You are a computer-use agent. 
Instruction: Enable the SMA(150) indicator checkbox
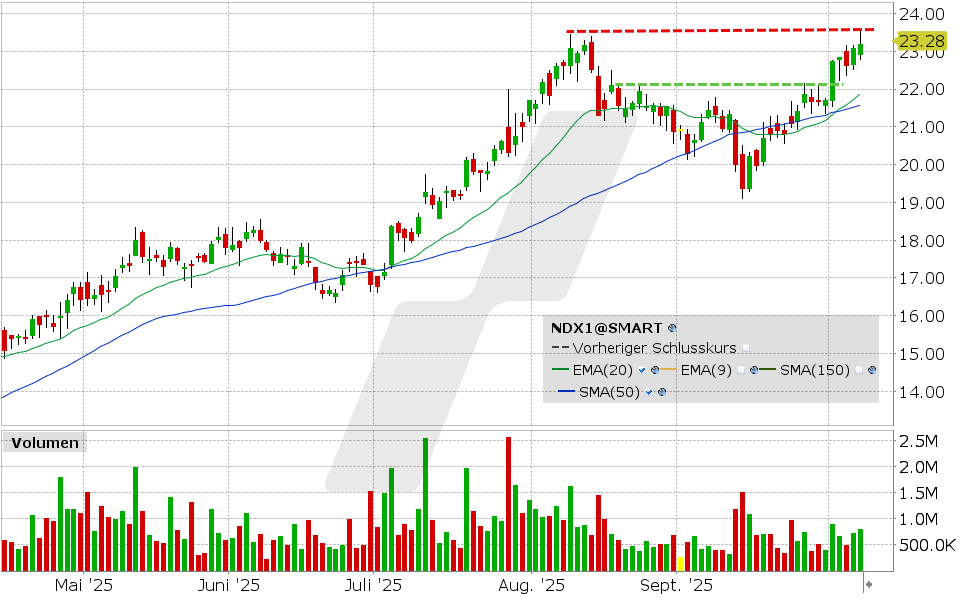[859, 370]
